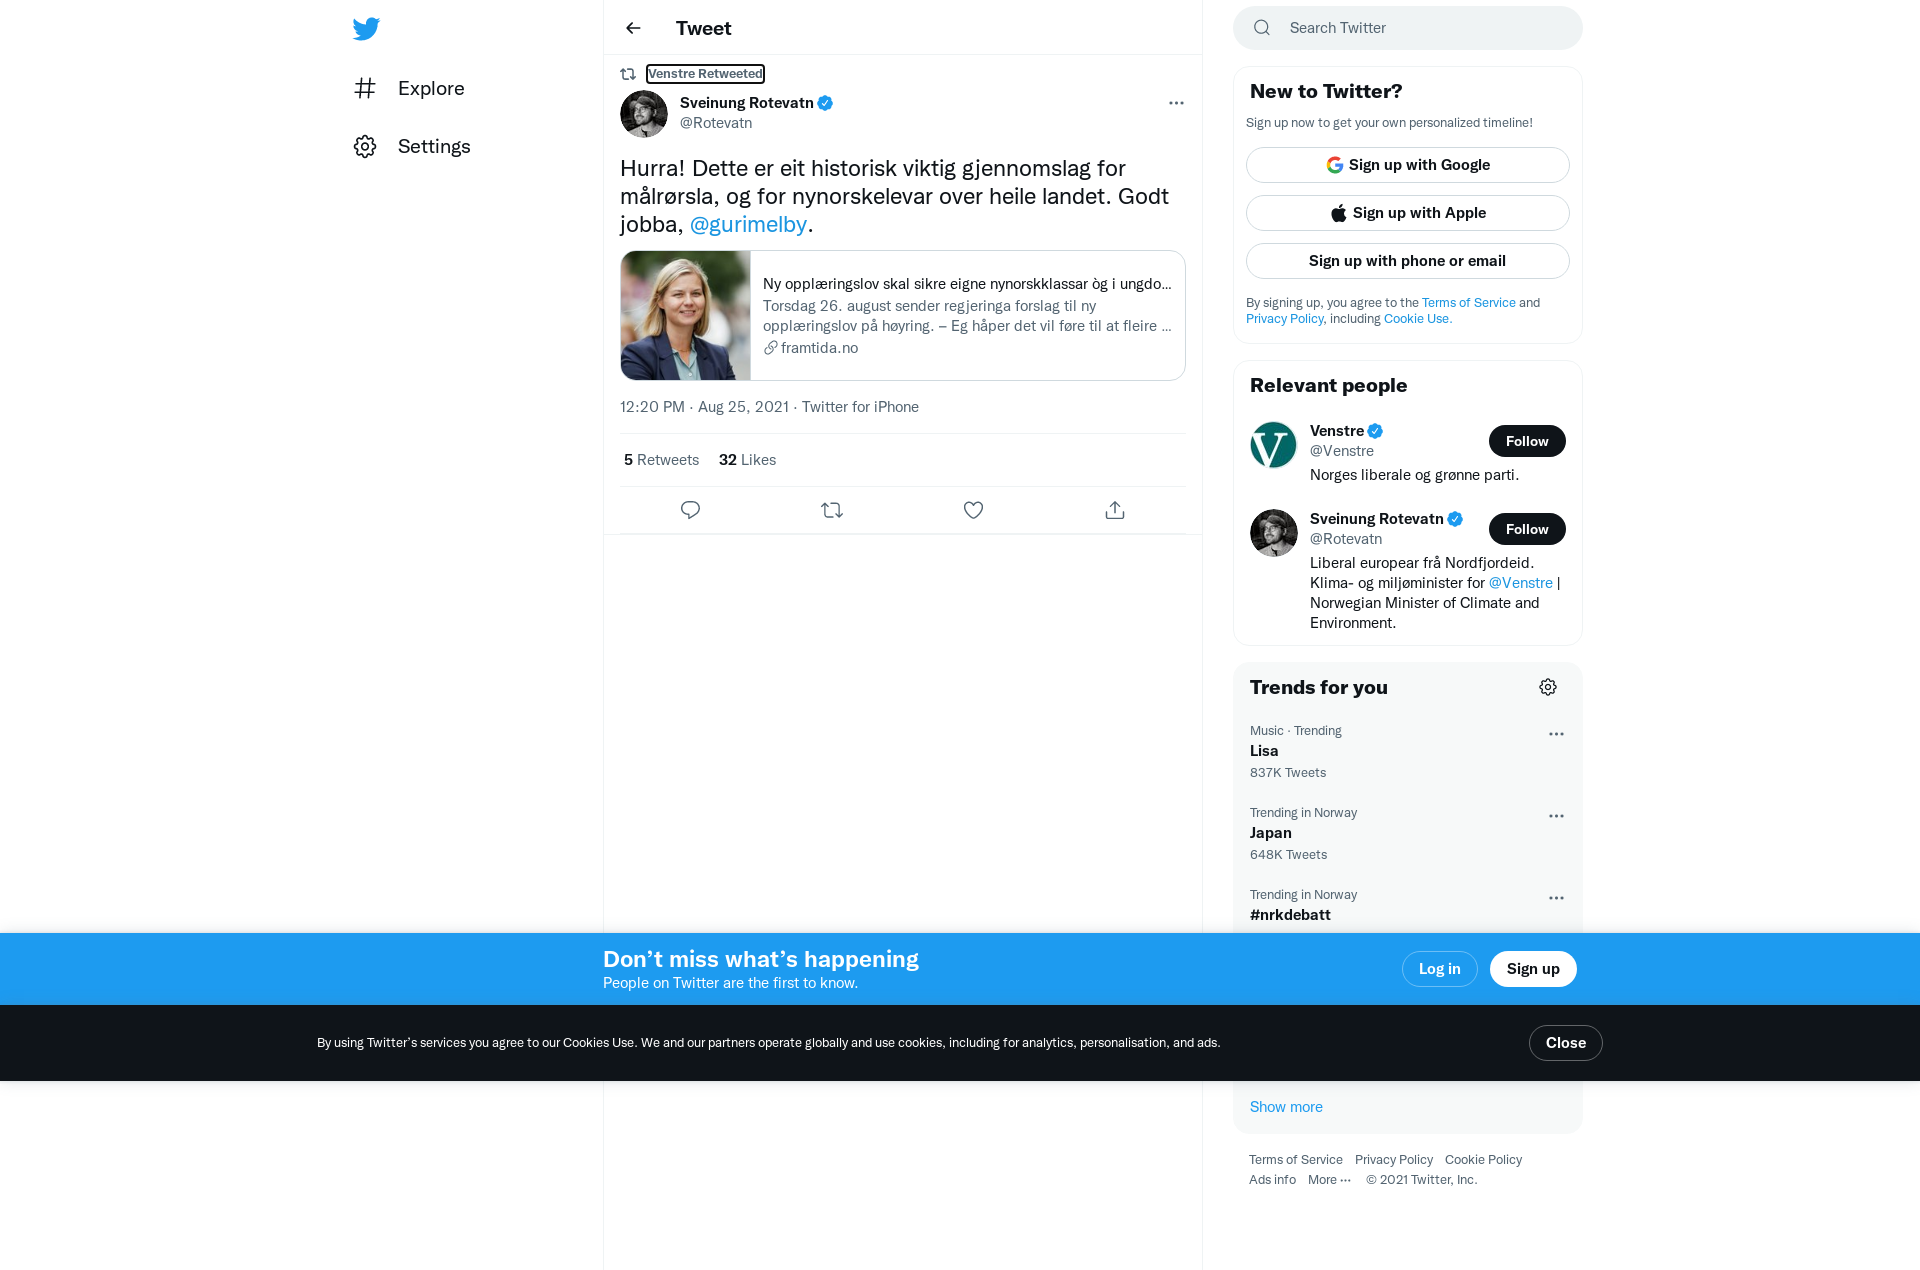Sign up with Google

tap(1408, 165)
